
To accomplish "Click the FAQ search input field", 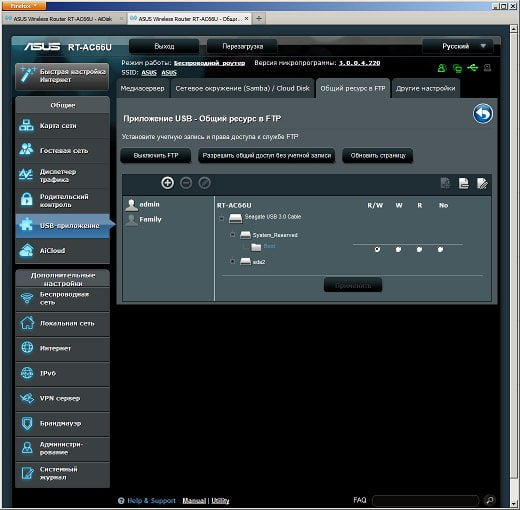I will point(425,500).
